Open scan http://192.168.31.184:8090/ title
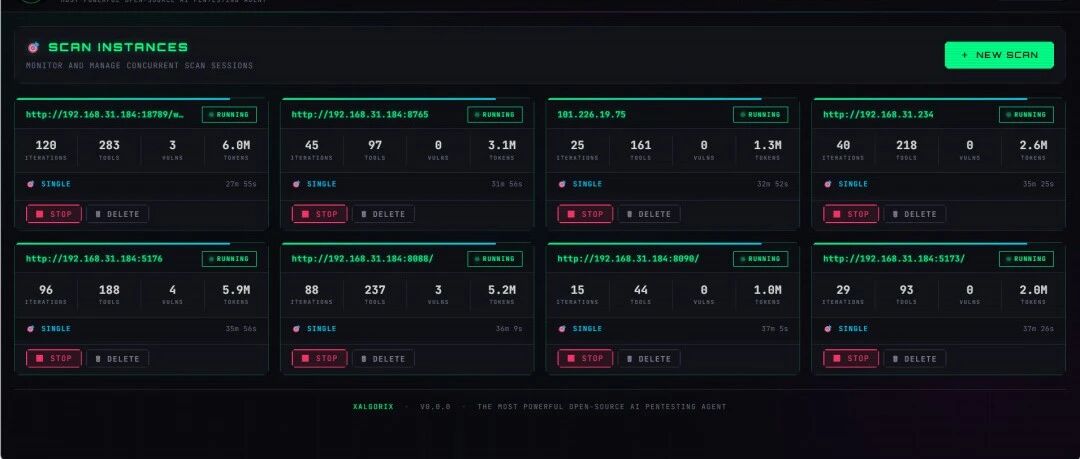The width and height of the screenshot is (1080, 459). tap(628, 259)
